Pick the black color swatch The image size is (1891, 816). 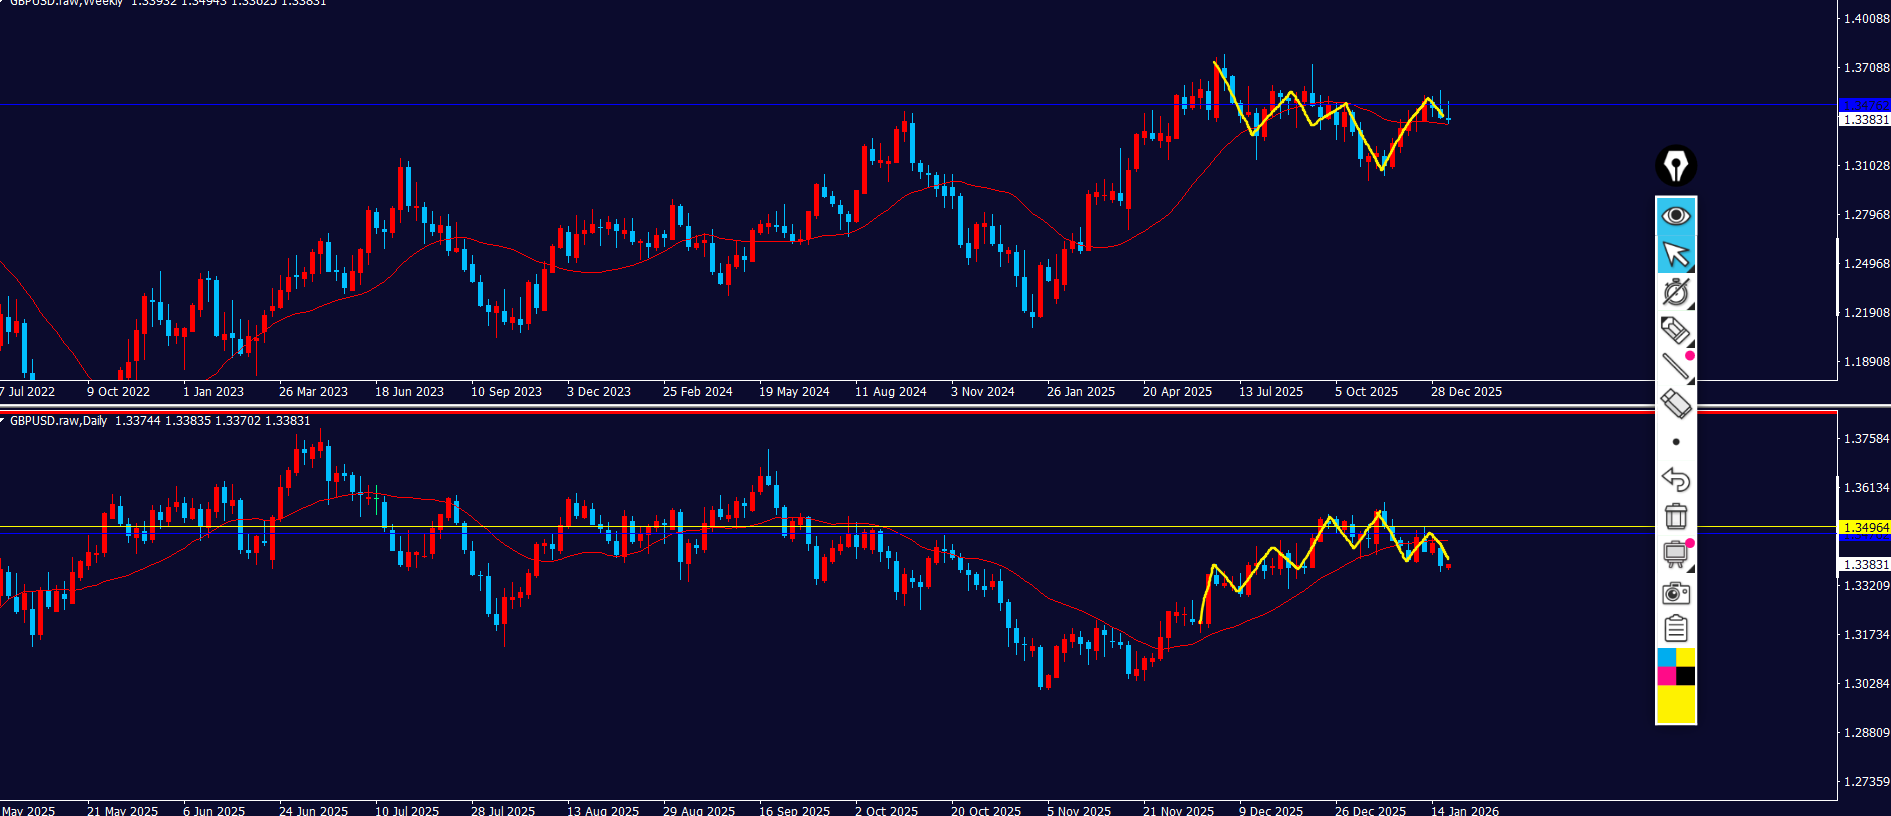[1686, 676]
